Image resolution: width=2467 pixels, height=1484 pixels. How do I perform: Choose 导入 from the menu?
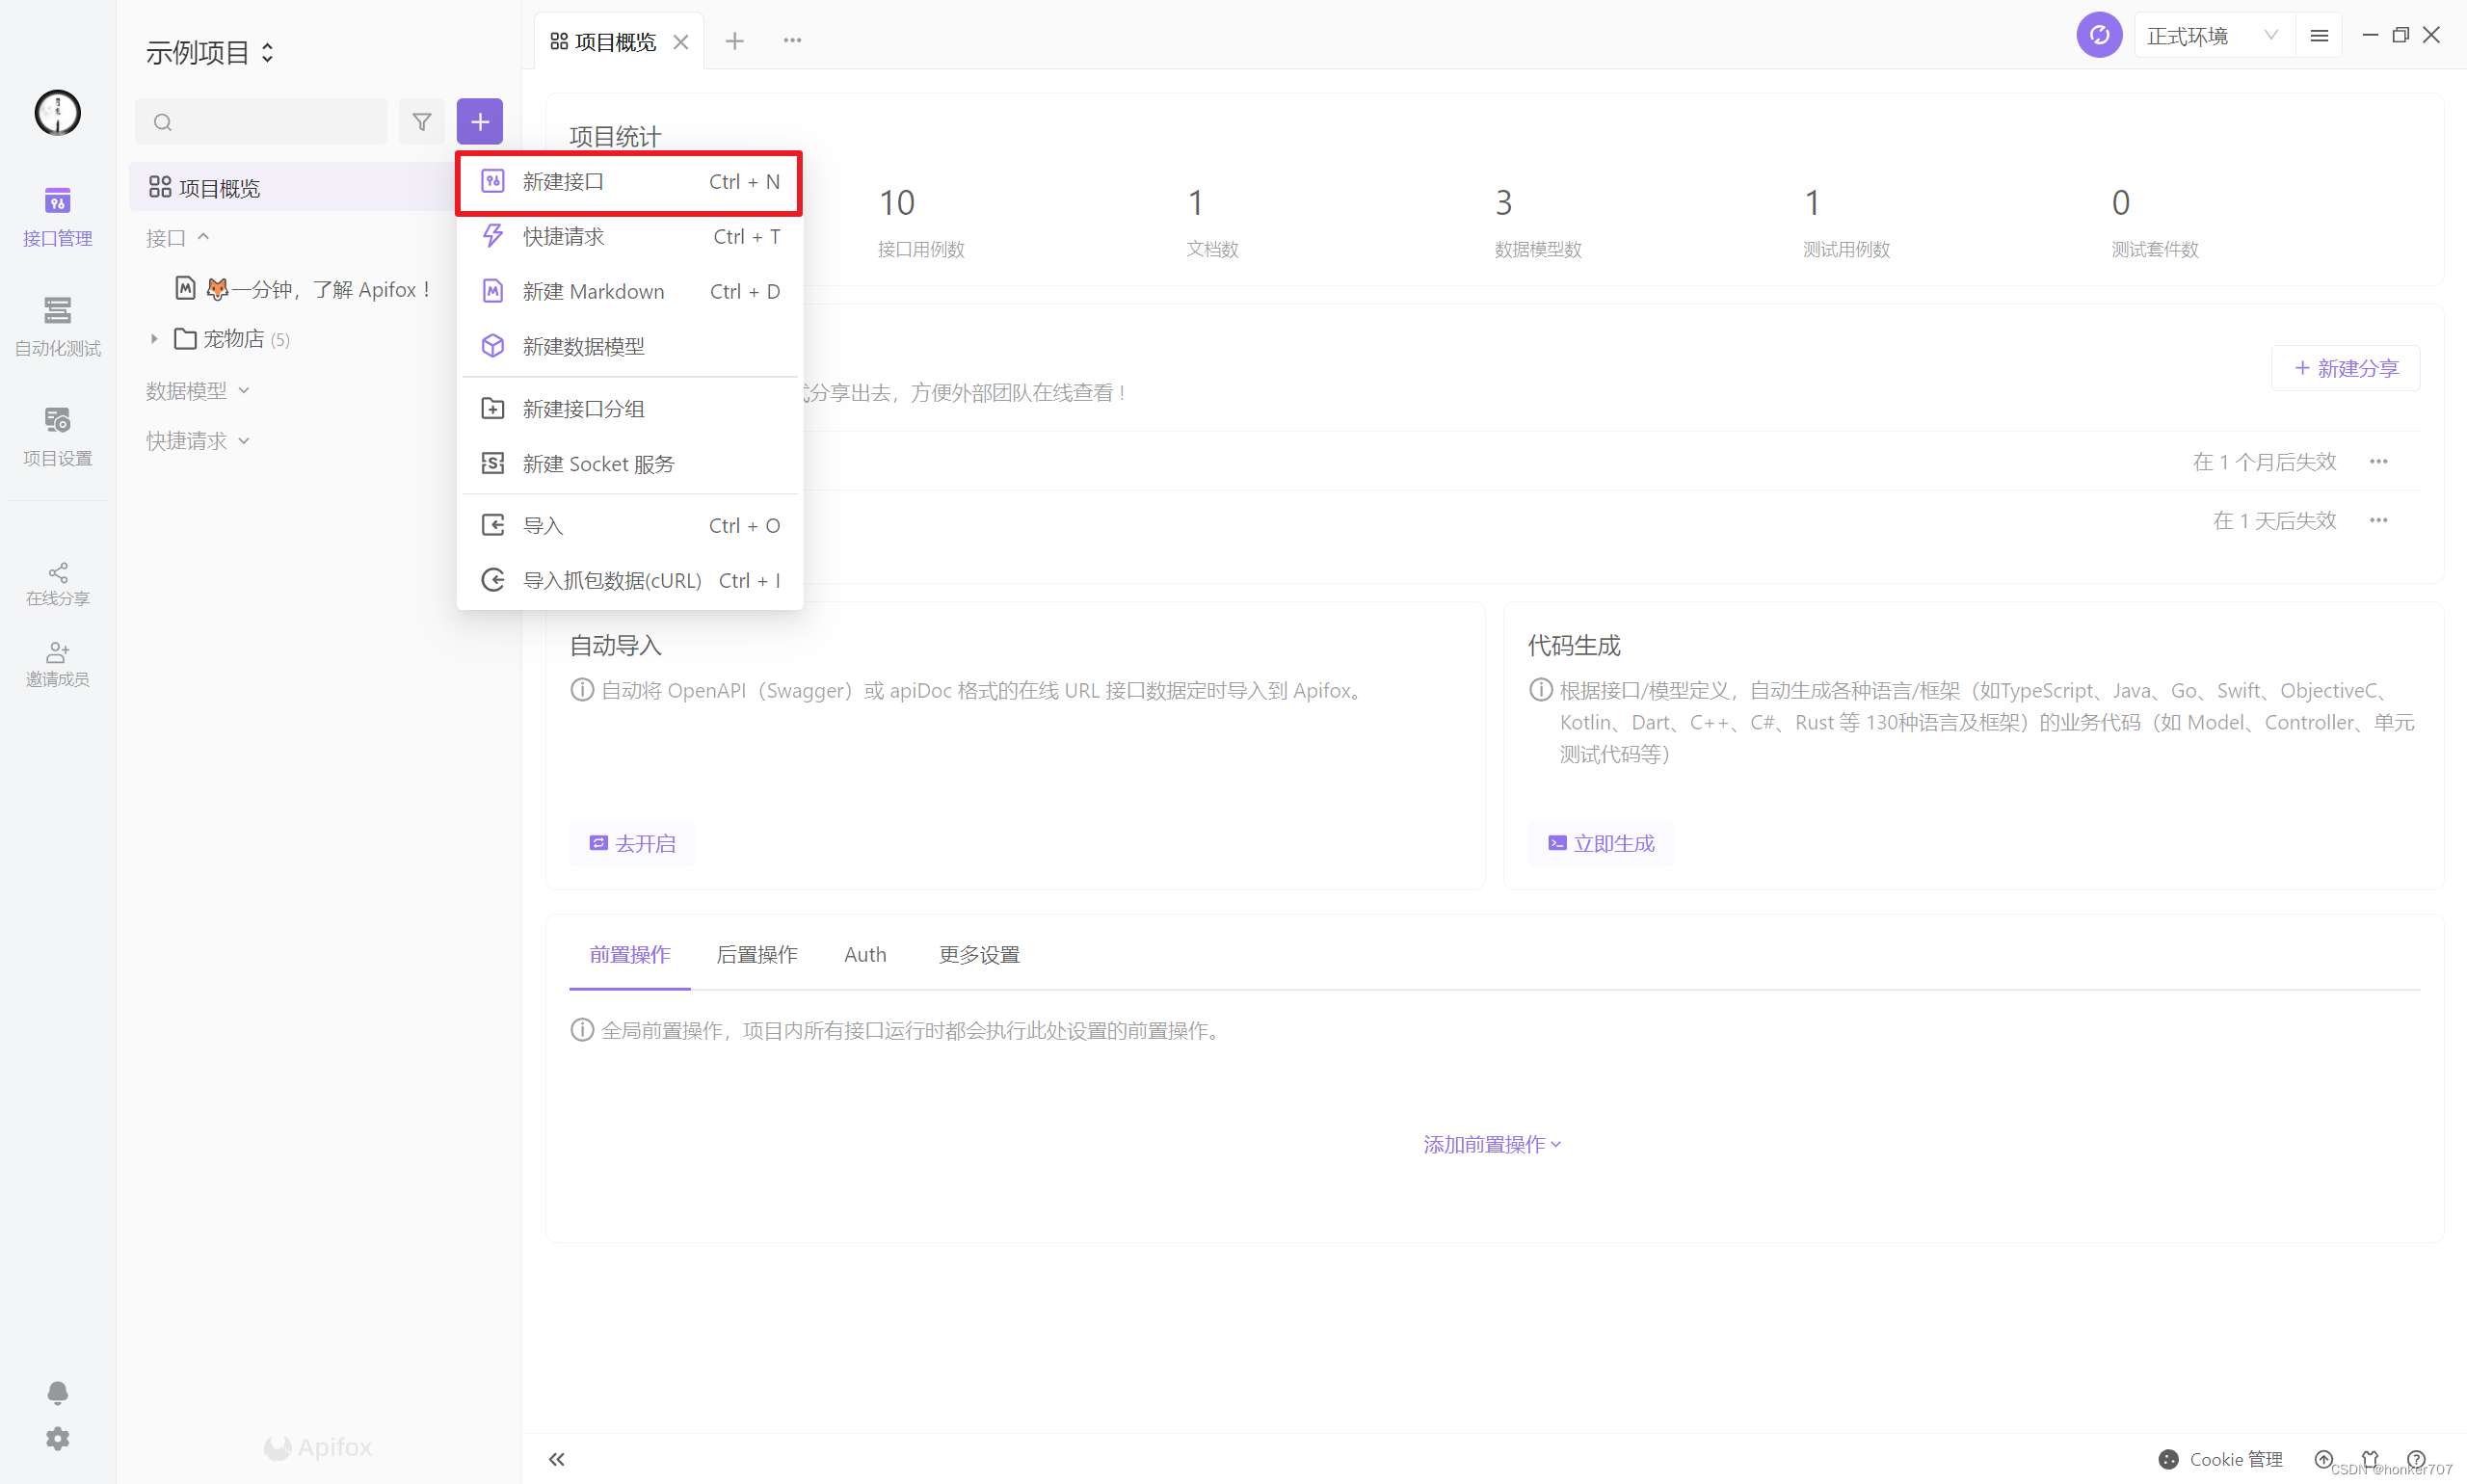(x=629, y=526)
